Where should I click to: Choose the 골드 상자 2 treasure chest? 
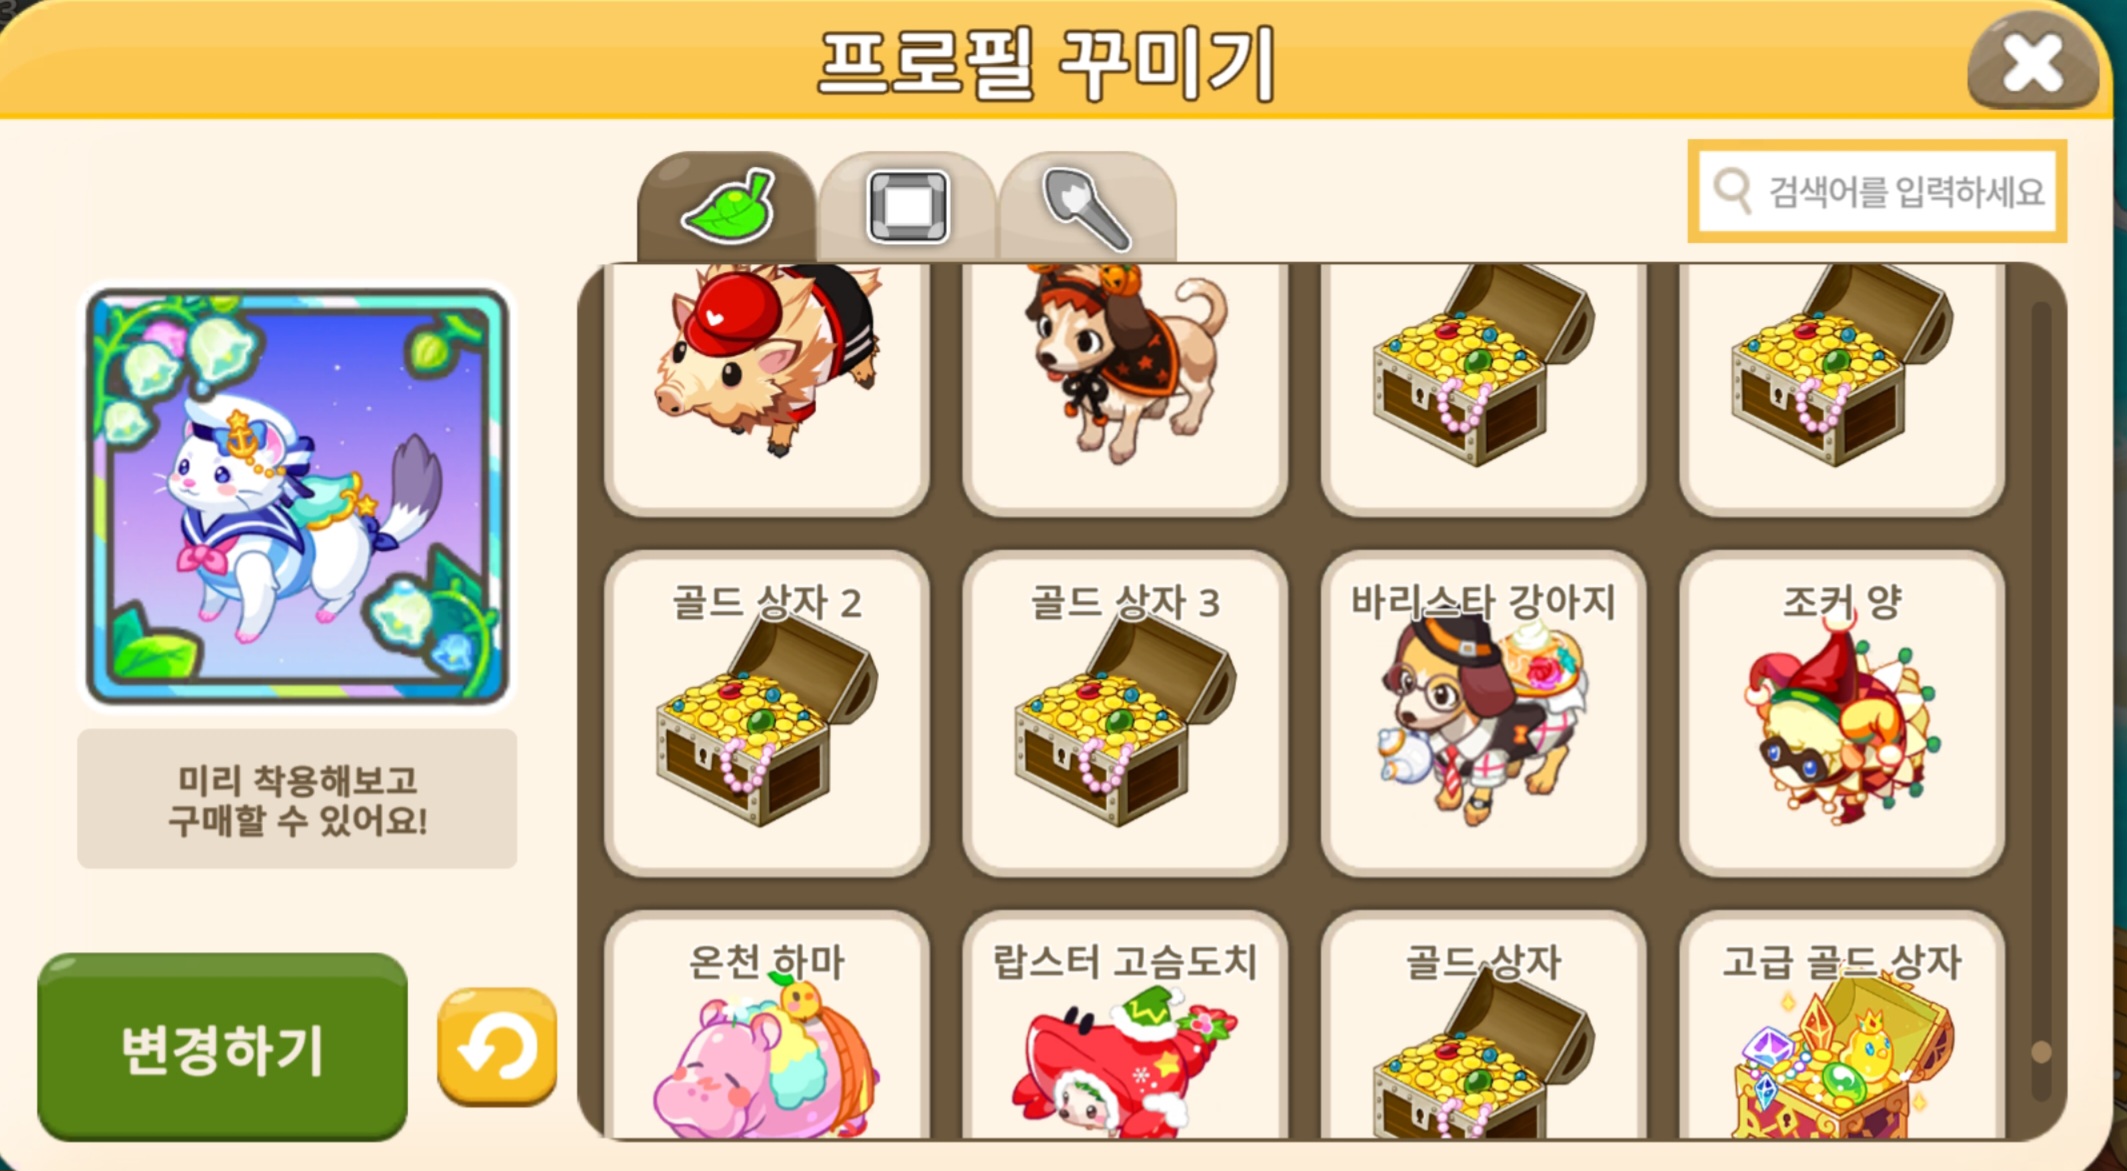(x=767, y=714)
